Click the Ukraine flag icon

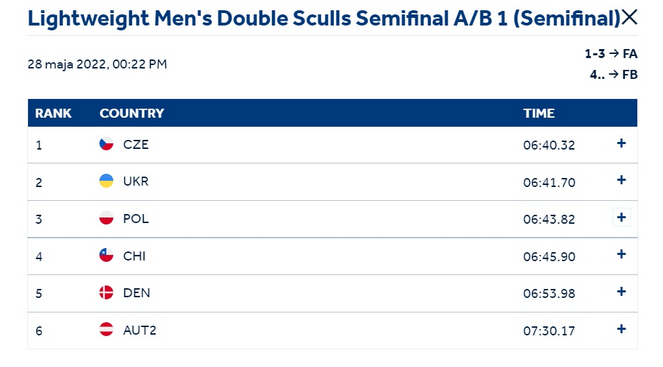click(x=106, y=181)
